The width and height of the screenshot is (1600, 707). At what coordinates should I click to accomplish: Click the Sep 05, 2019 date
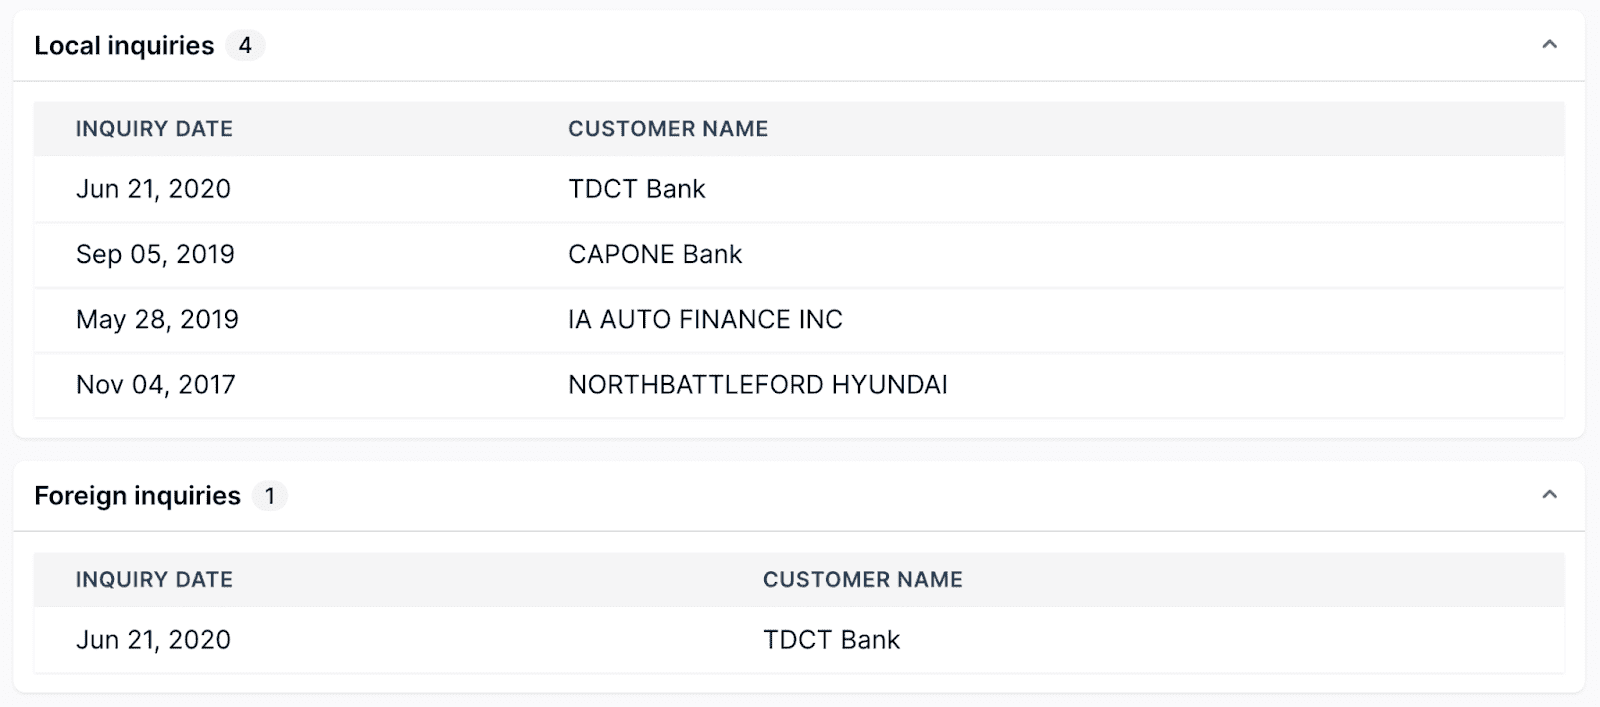click(155, 255)
